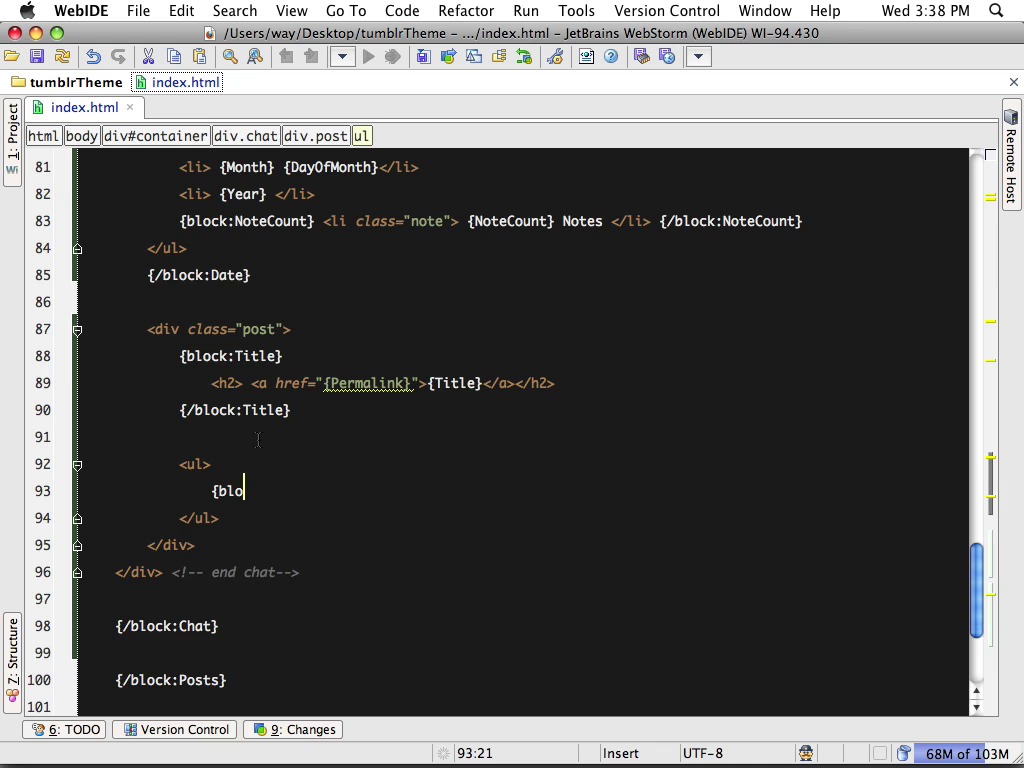Open the Tools menu
Viewport: 1024px width, 768px height.
point(576,10)
